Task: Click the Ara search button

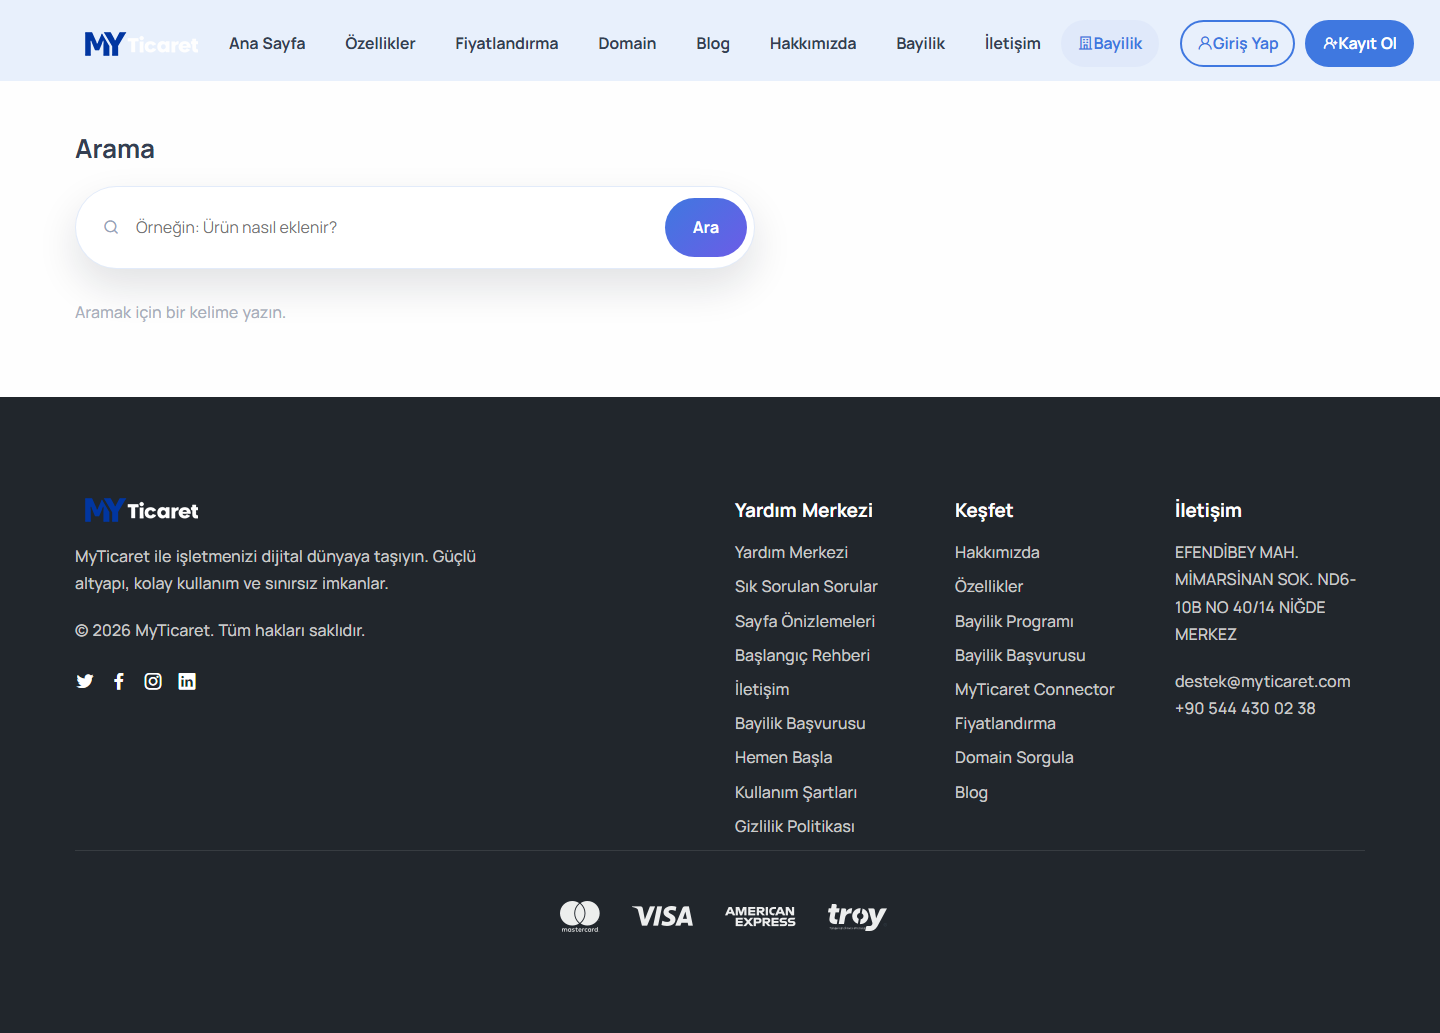Action: click(x=706, y=228)
